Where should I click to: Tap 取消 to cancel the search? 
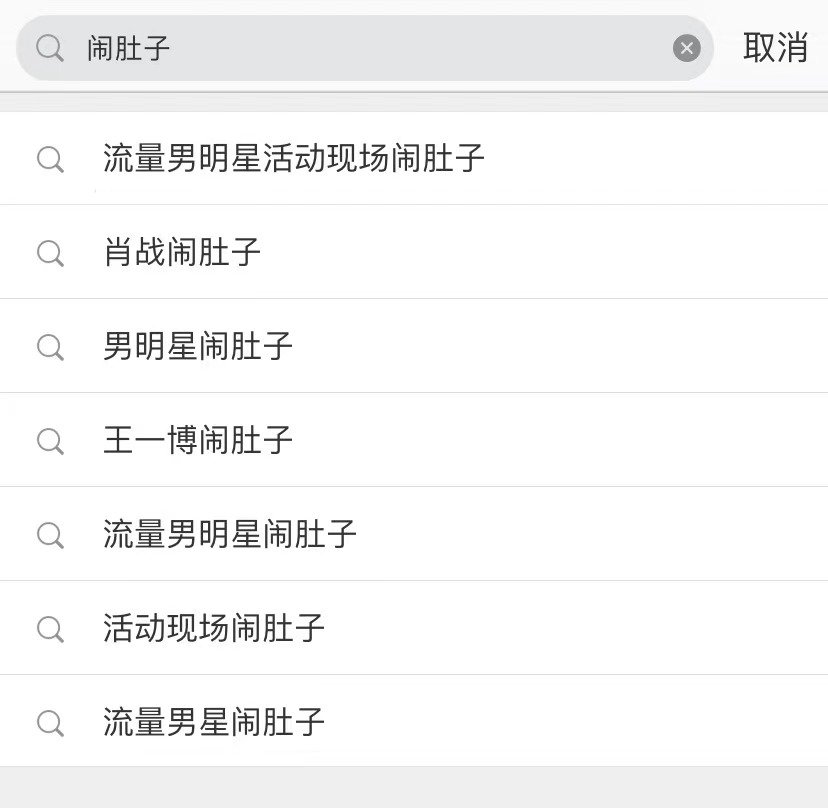775,48
